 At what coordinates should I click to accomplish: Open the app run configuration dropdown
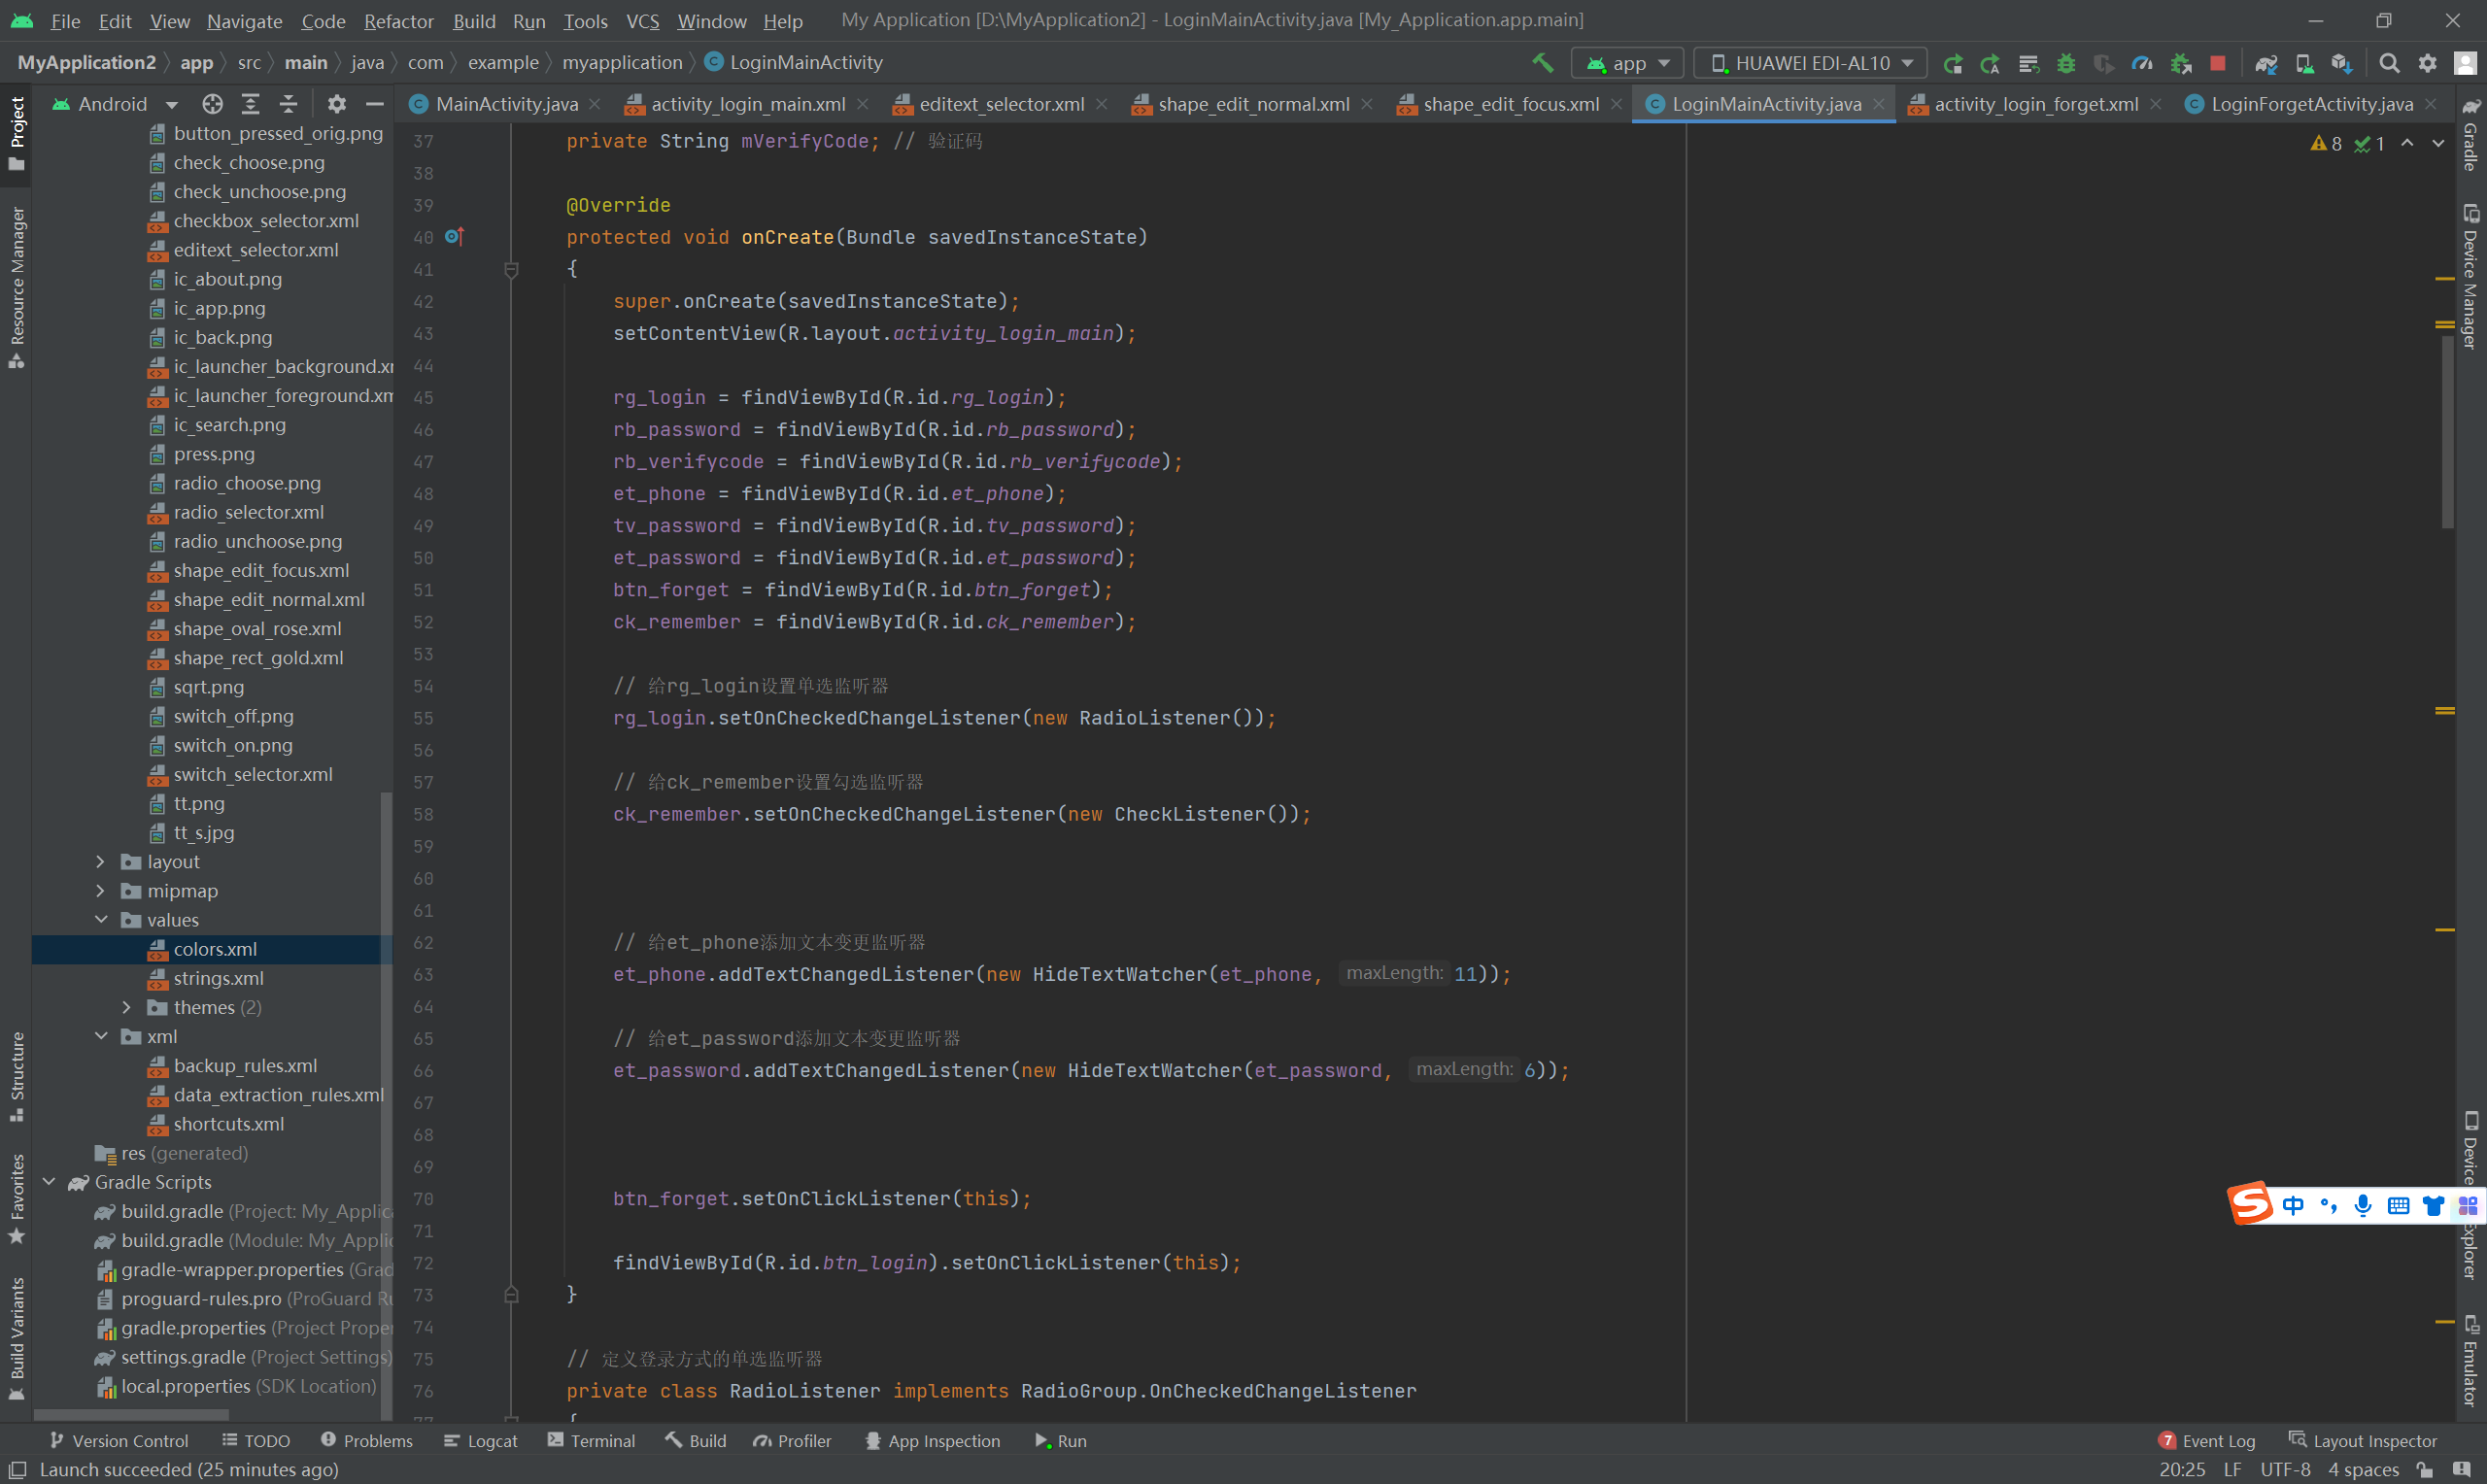click(x=1628, y=63)
